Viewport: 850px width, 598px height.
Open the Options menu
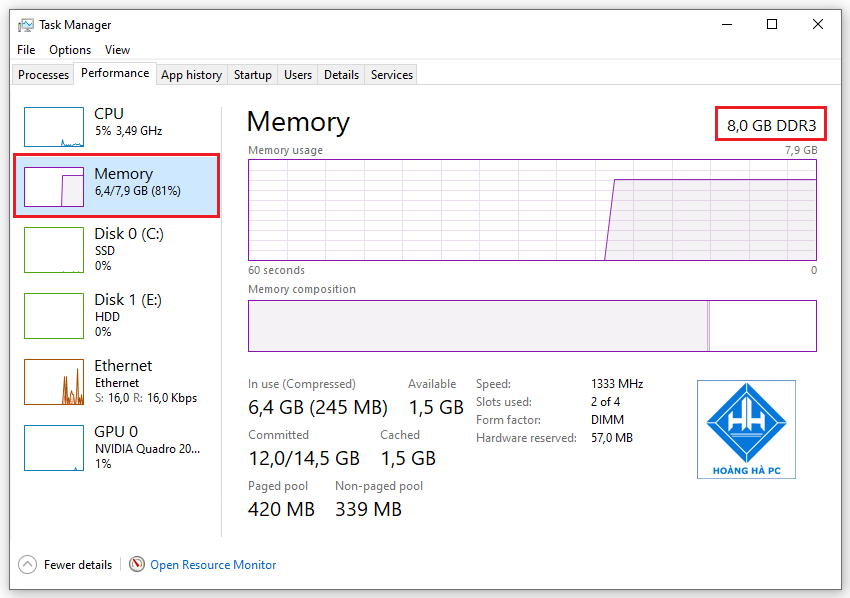(70, 49)
